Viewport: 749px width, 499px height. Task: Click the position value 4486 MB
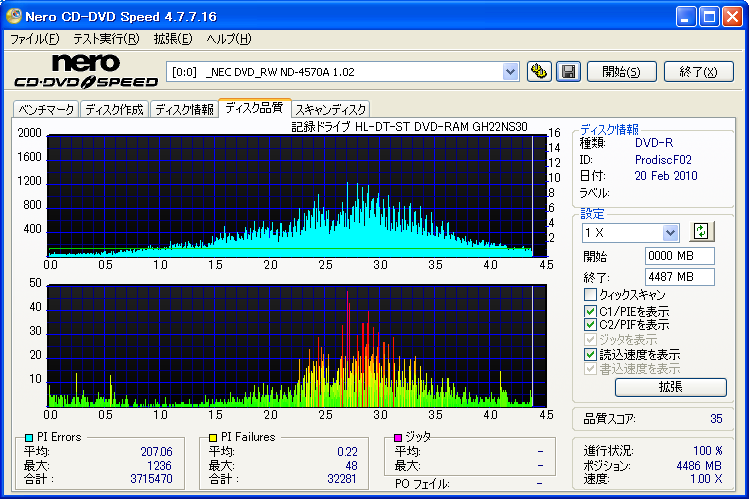[x=699, y=466]
